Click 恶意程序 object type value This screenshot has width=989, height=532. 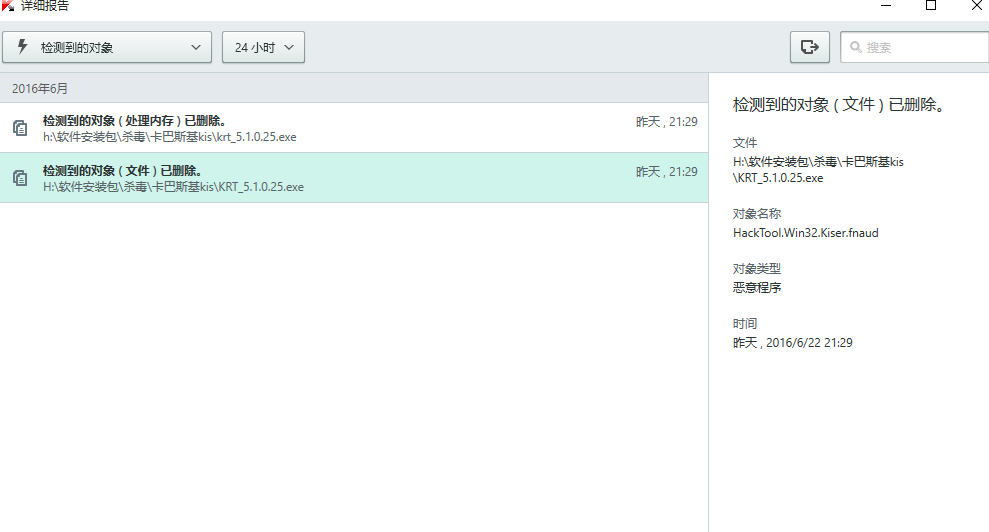pos(757,288)
